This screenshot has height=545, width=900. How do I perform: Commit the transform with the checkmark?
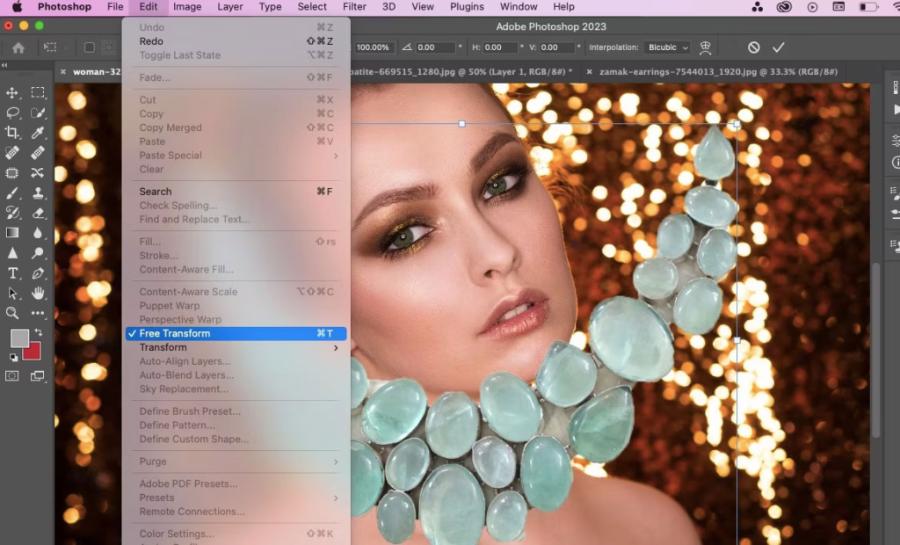point(778,47)
